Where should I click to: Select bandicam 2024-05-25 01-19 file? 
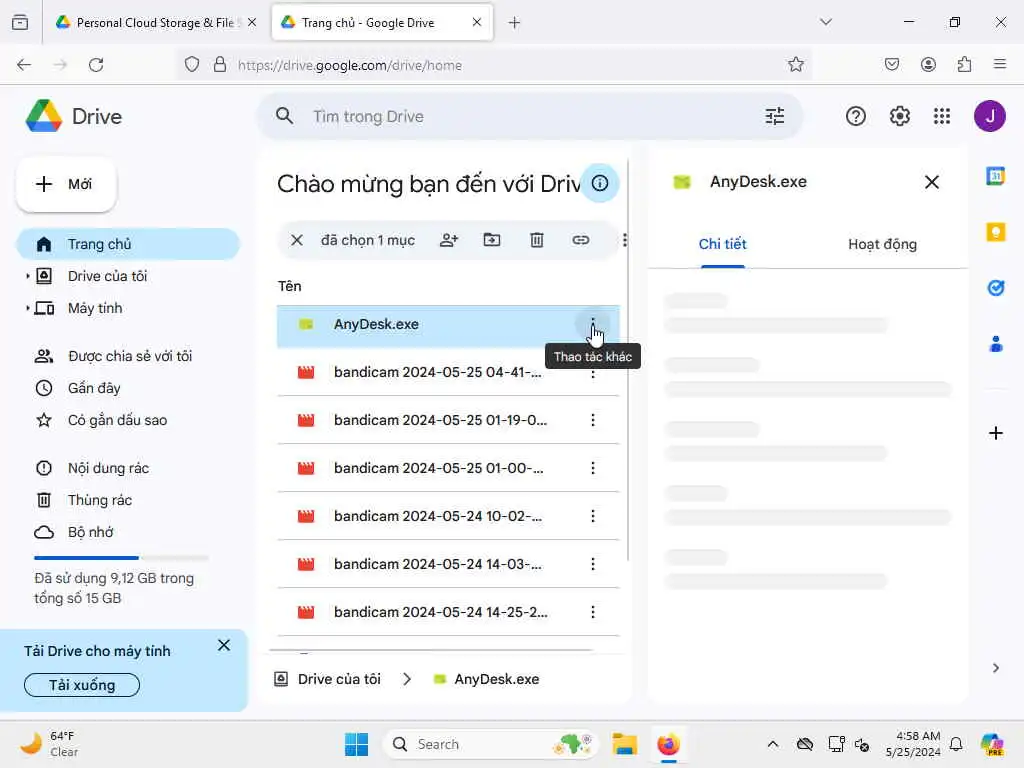(448, 420)
